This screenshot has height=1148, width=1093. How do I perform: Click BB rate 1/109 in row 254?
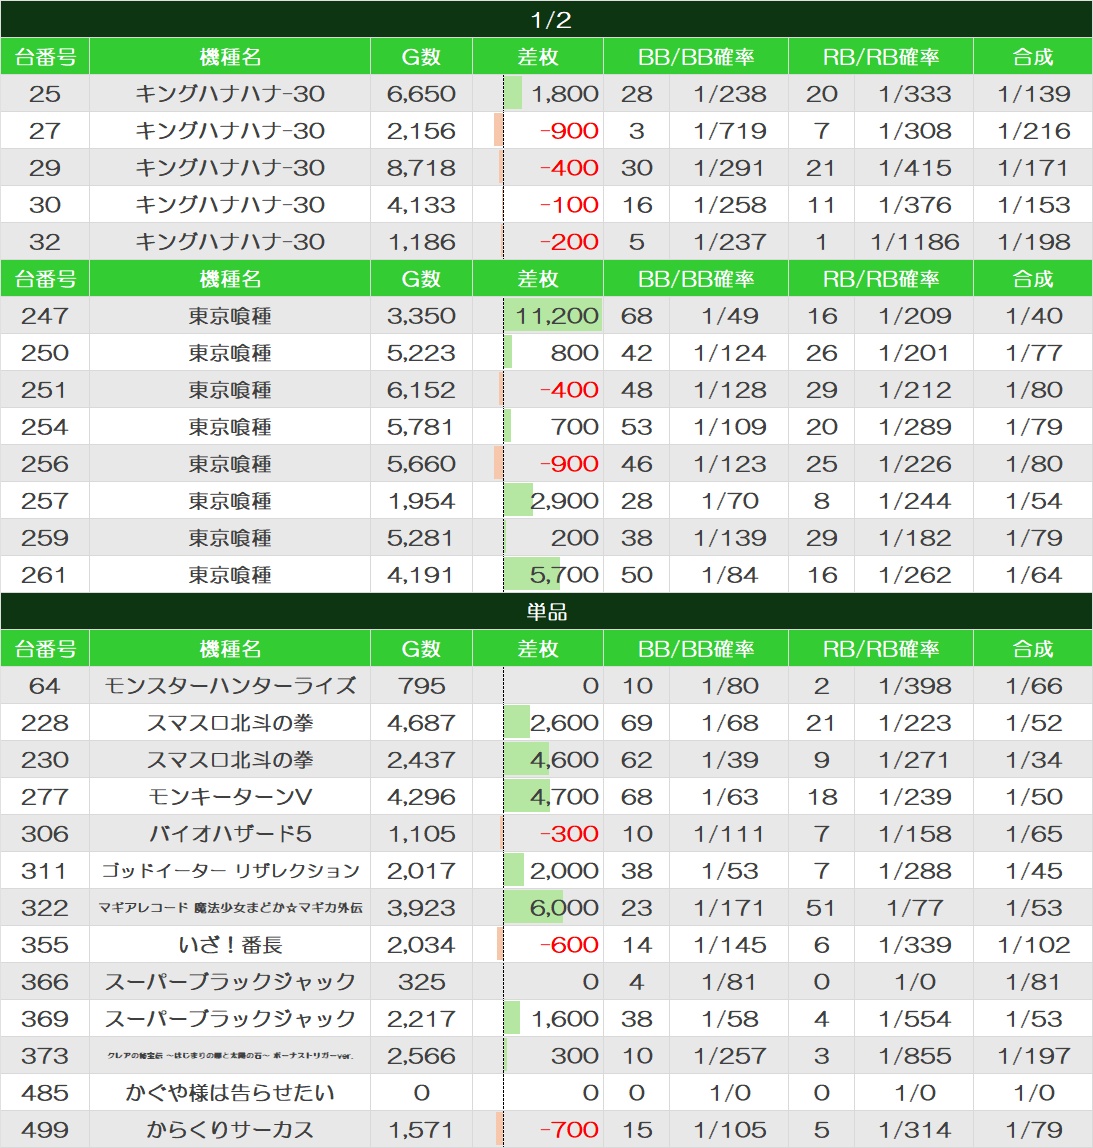pyautogui.click(x=730, y=427)
